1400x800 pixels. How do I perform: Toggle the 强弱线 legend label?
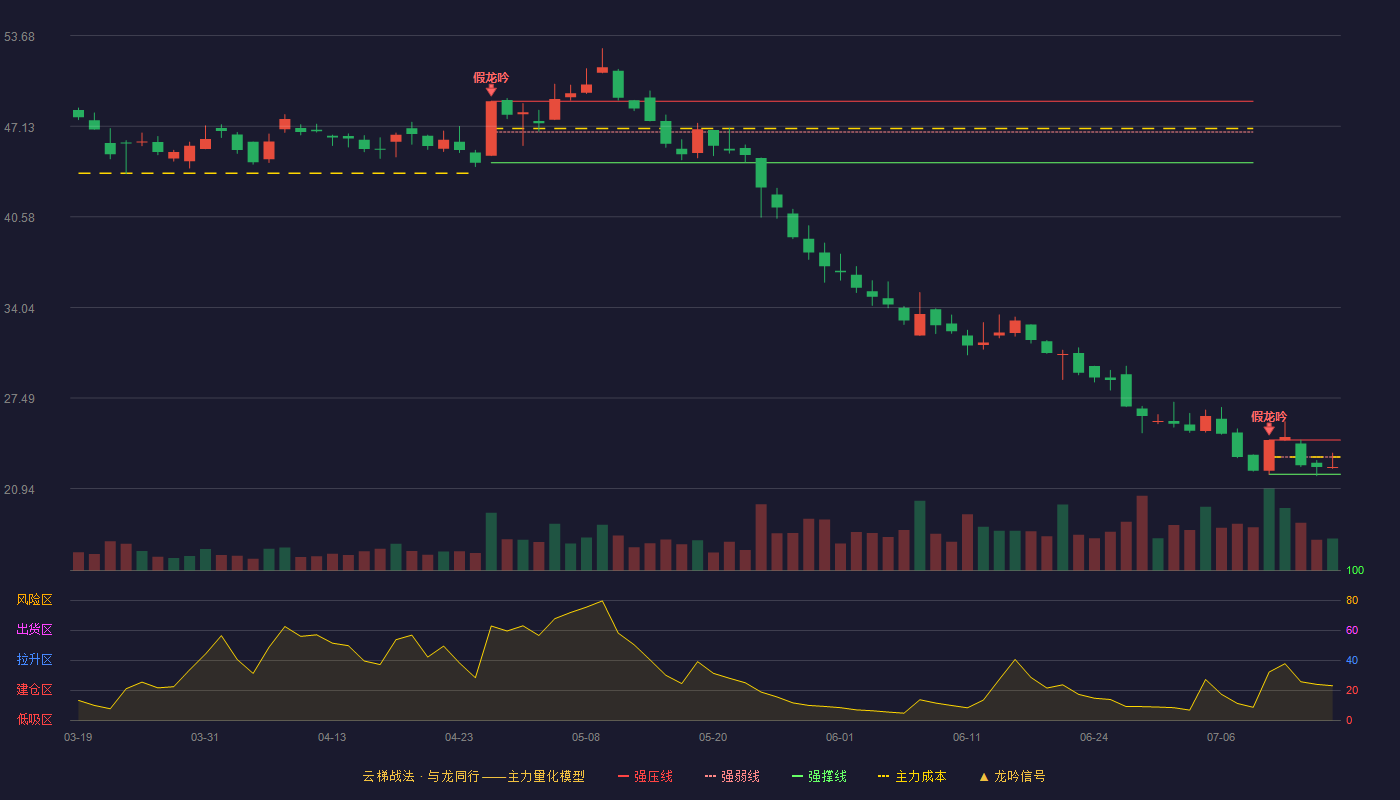740,776
